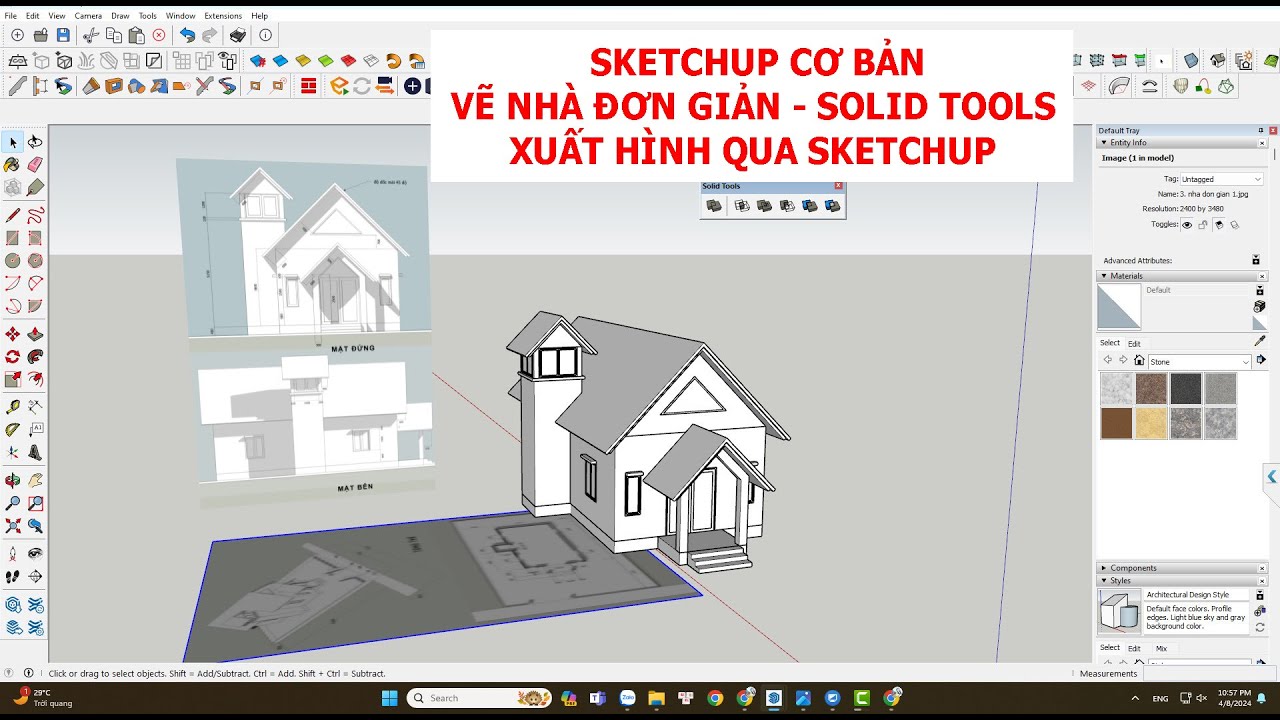This screenshot has height=720, width=1280.
Task: Select the Rotate tool
Action: [x=13, y=357]
